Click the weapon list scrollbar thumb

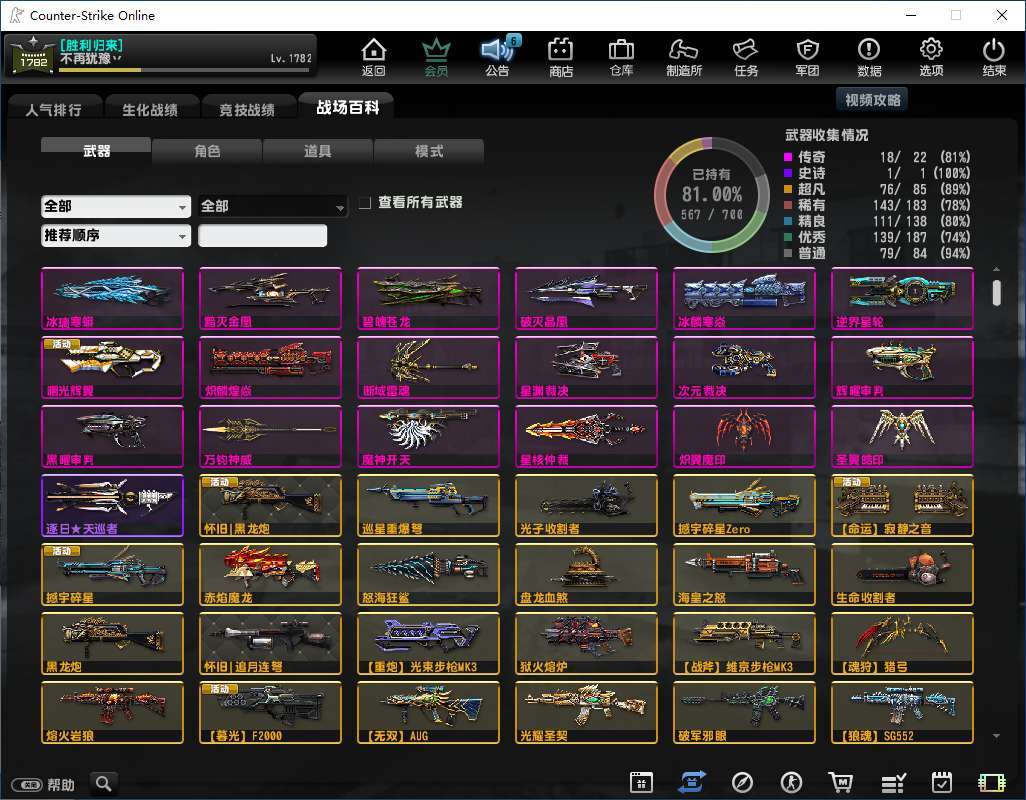(996, 292)
